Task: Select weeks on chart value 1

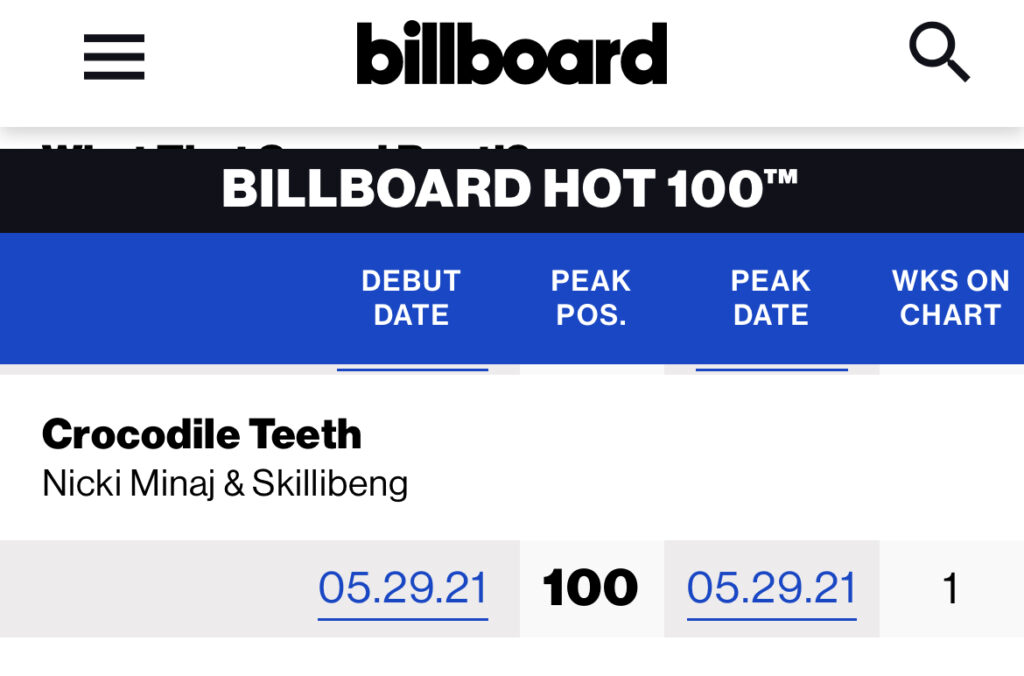Action: [x=951, y=588]
